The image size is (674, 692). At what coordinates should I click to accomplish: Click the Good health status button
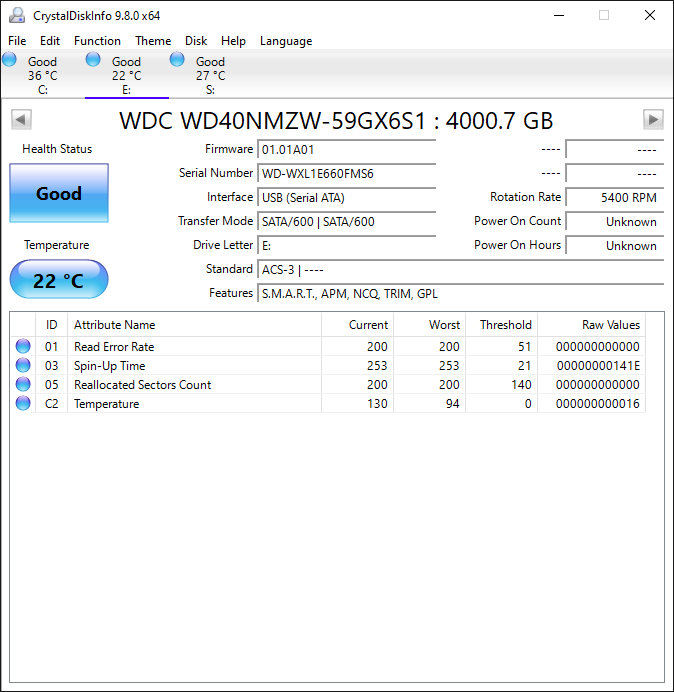59,193
